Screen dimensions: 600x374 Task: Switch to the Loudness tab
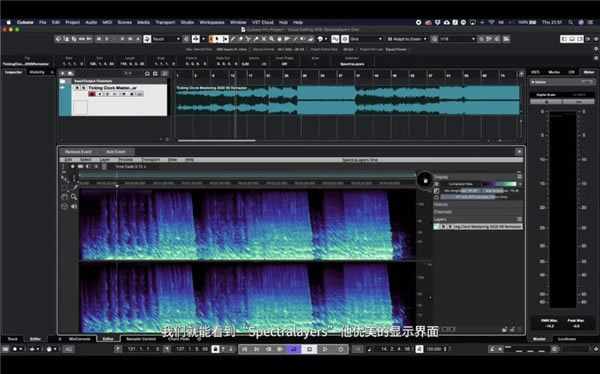[x=566, y=339]
